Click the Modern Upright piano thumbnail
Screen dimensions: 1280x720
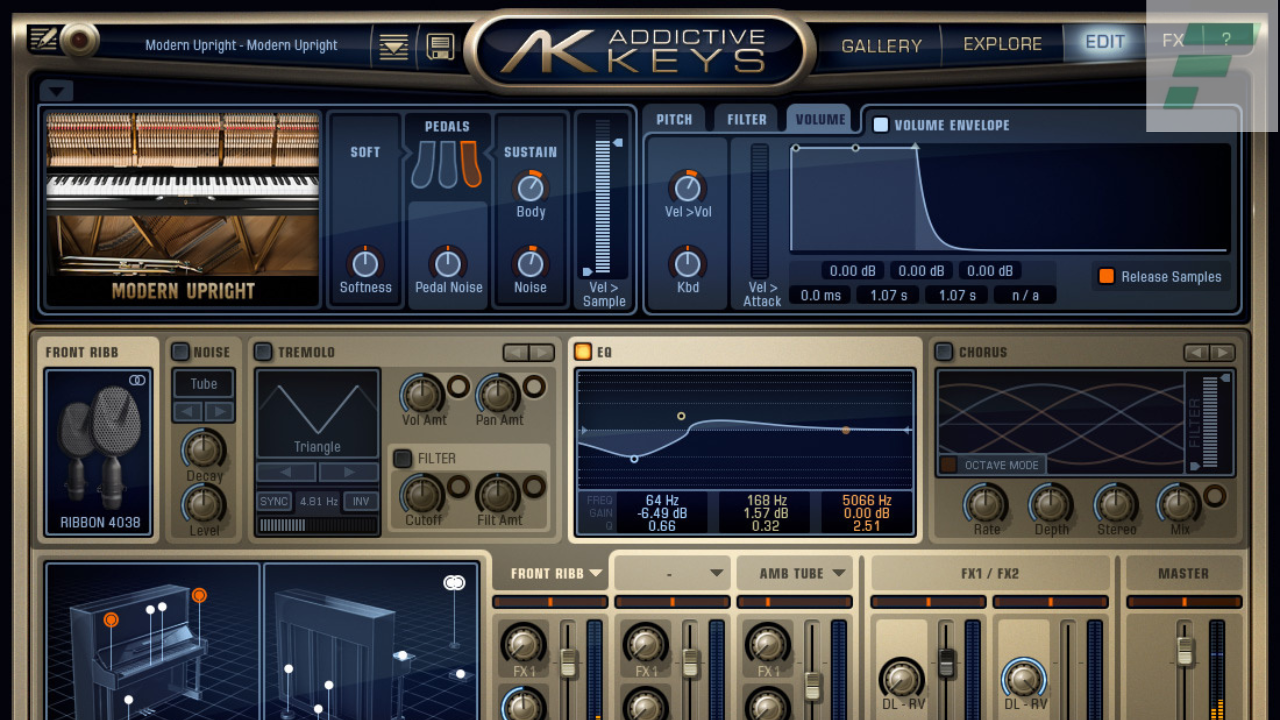(182, 209)
